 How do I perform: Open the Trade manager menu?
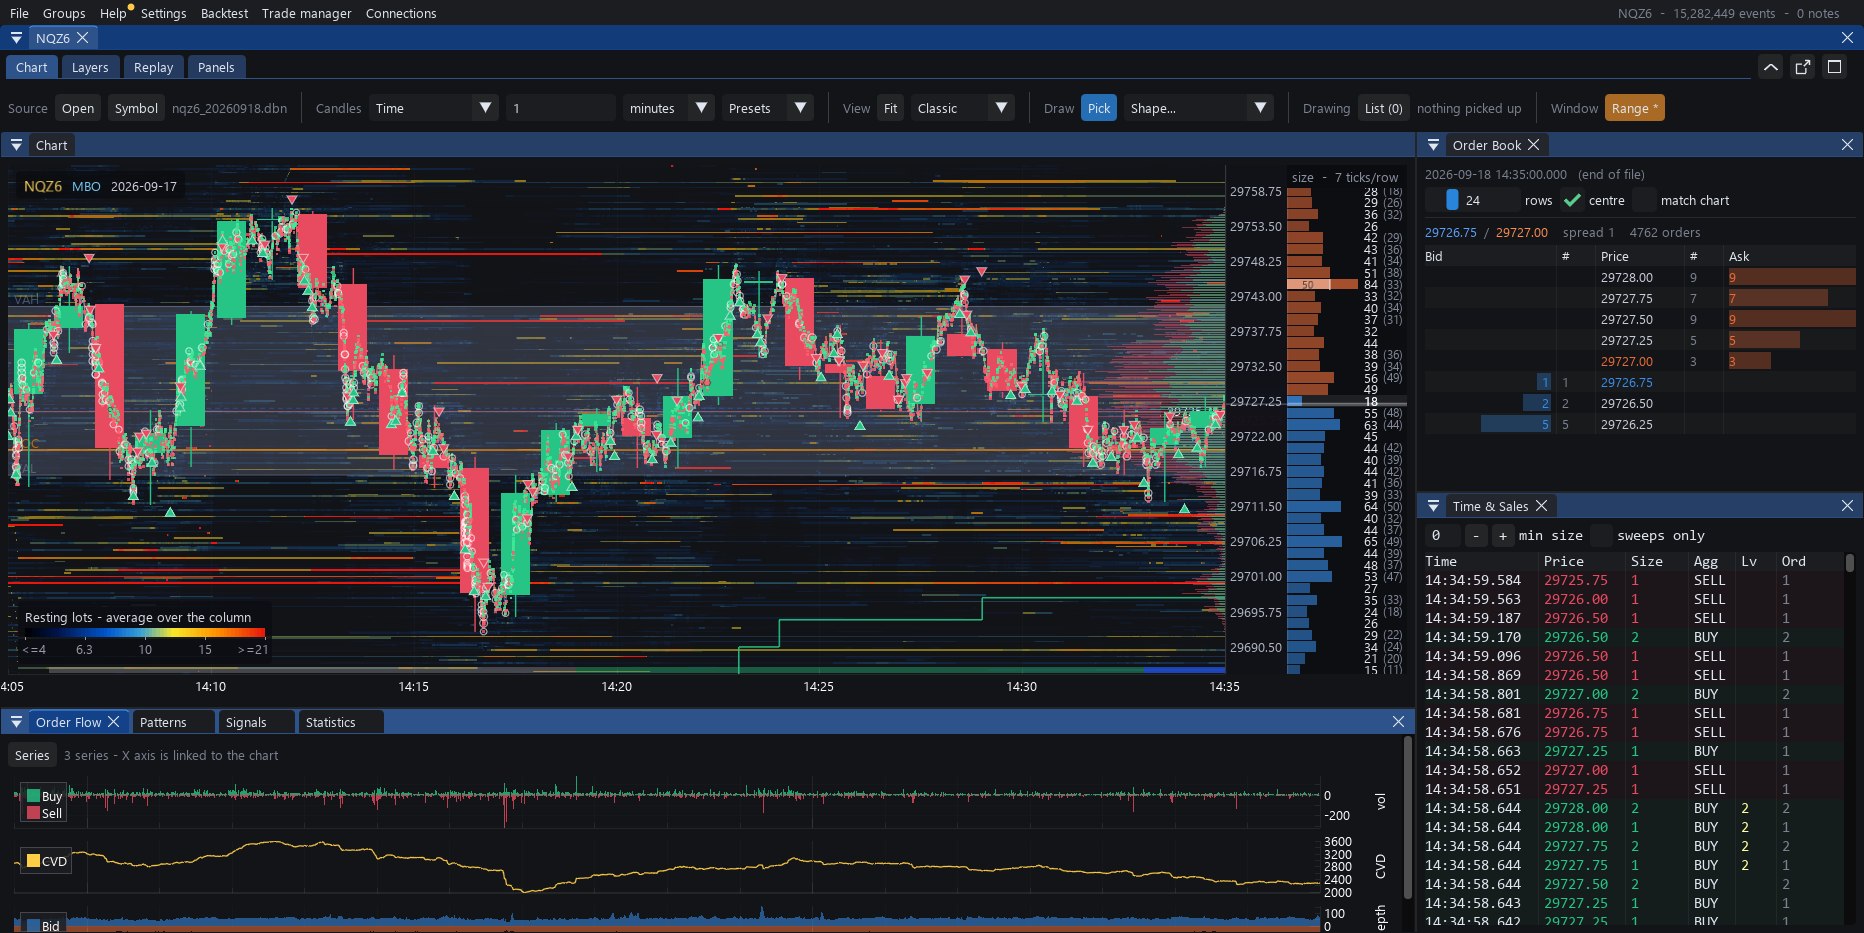(x=306, y=13)
